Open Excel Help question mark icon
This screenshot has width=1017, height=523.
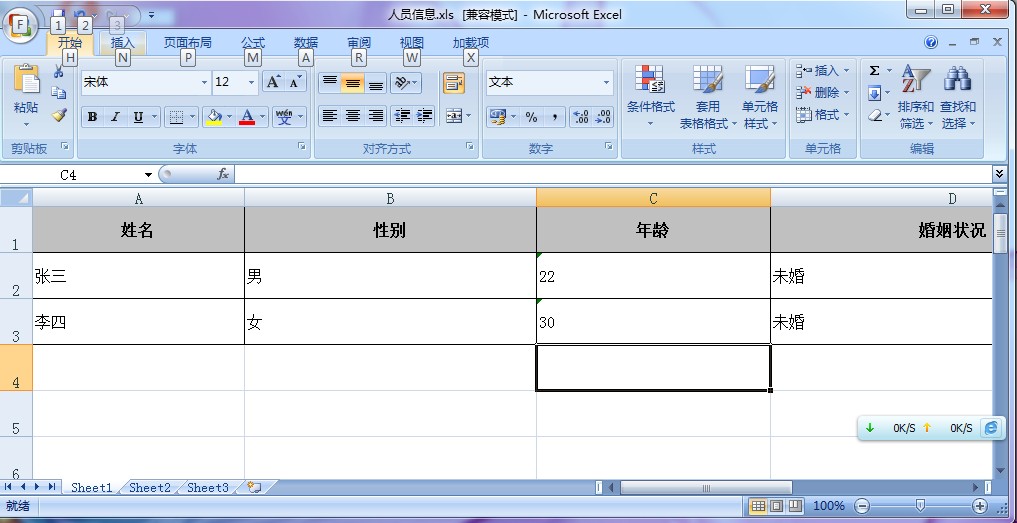[x=931, y=43]
